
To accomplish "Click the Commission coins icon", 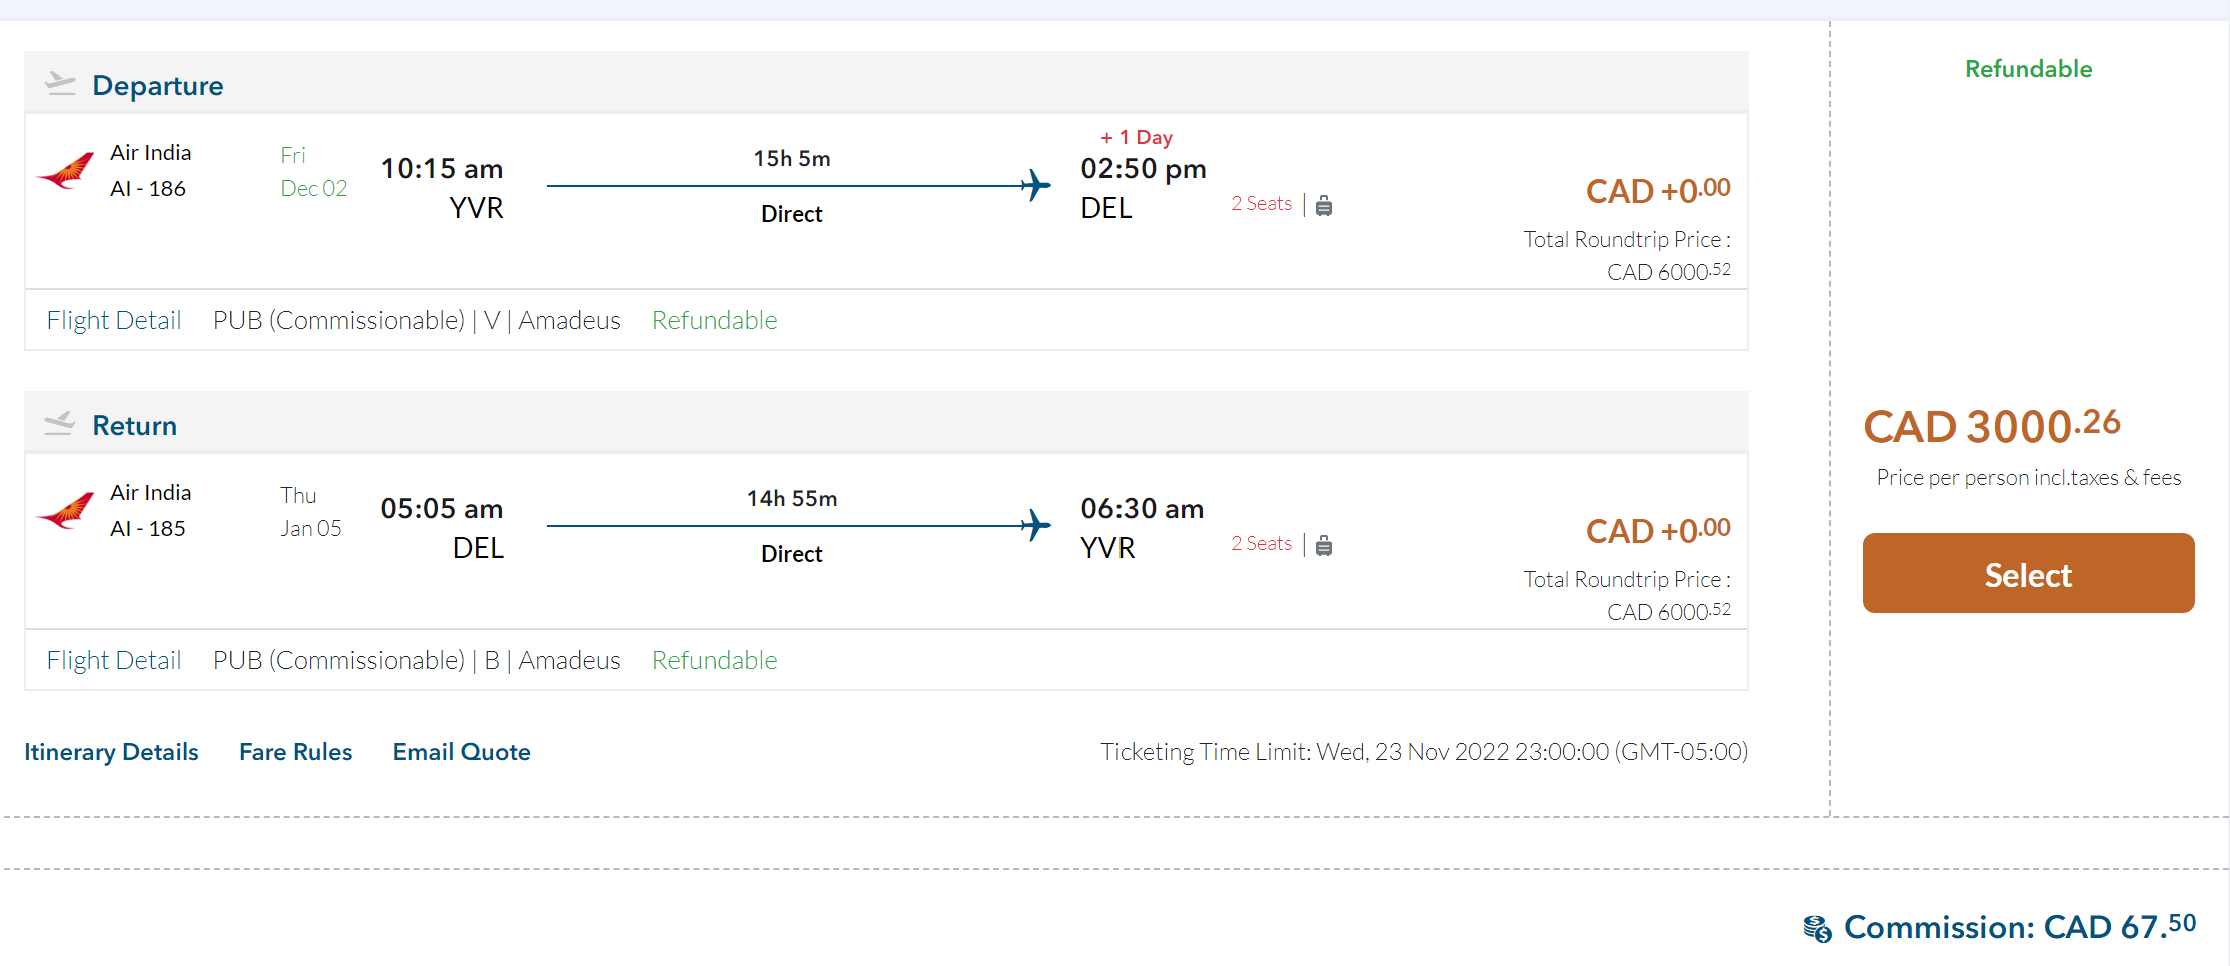I will (x=1817, y=928).
